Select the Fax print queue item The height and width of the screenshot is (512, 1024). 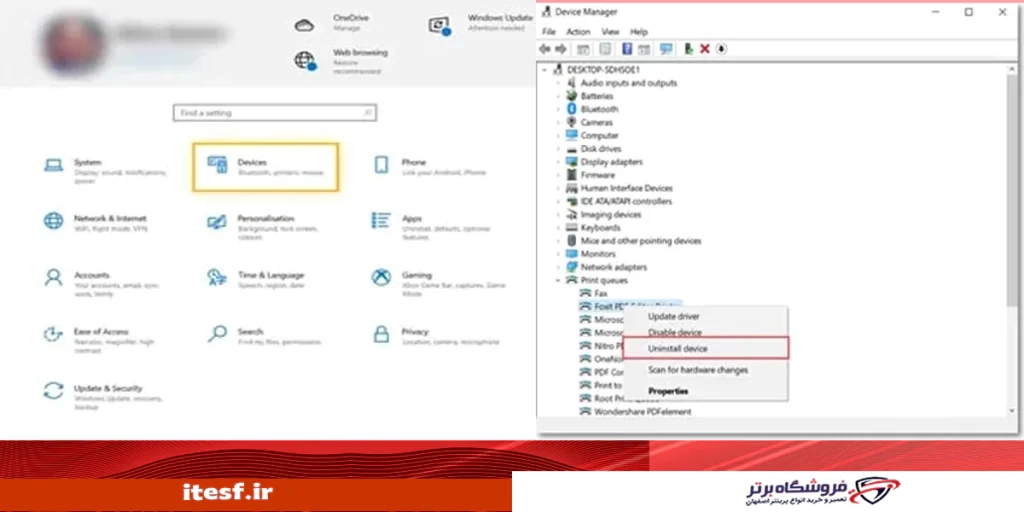(x=600, y=294)
